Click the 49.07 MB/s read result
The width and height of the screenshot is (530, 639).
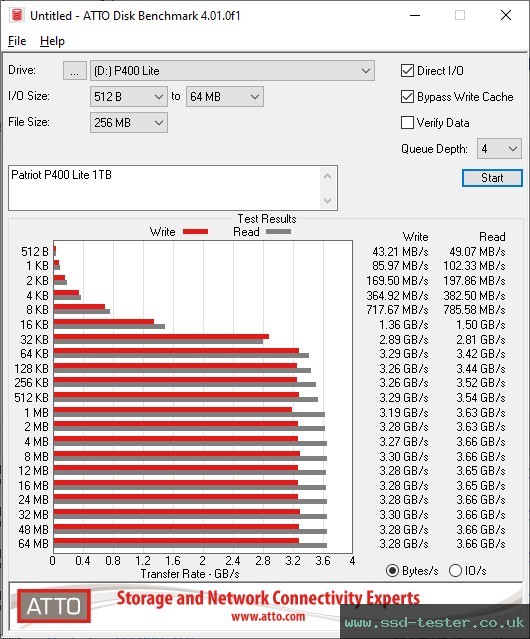click(x=477, y=252)
